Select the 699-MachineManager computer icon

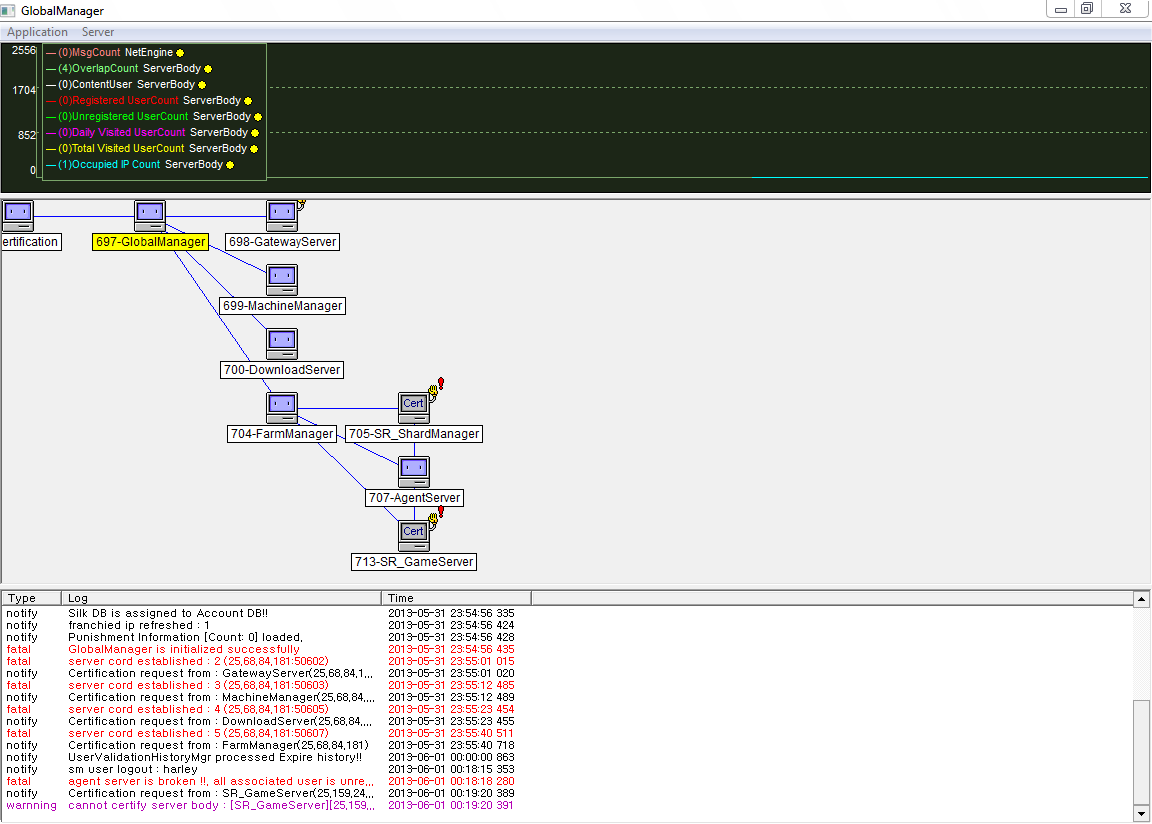coord(282,279)
